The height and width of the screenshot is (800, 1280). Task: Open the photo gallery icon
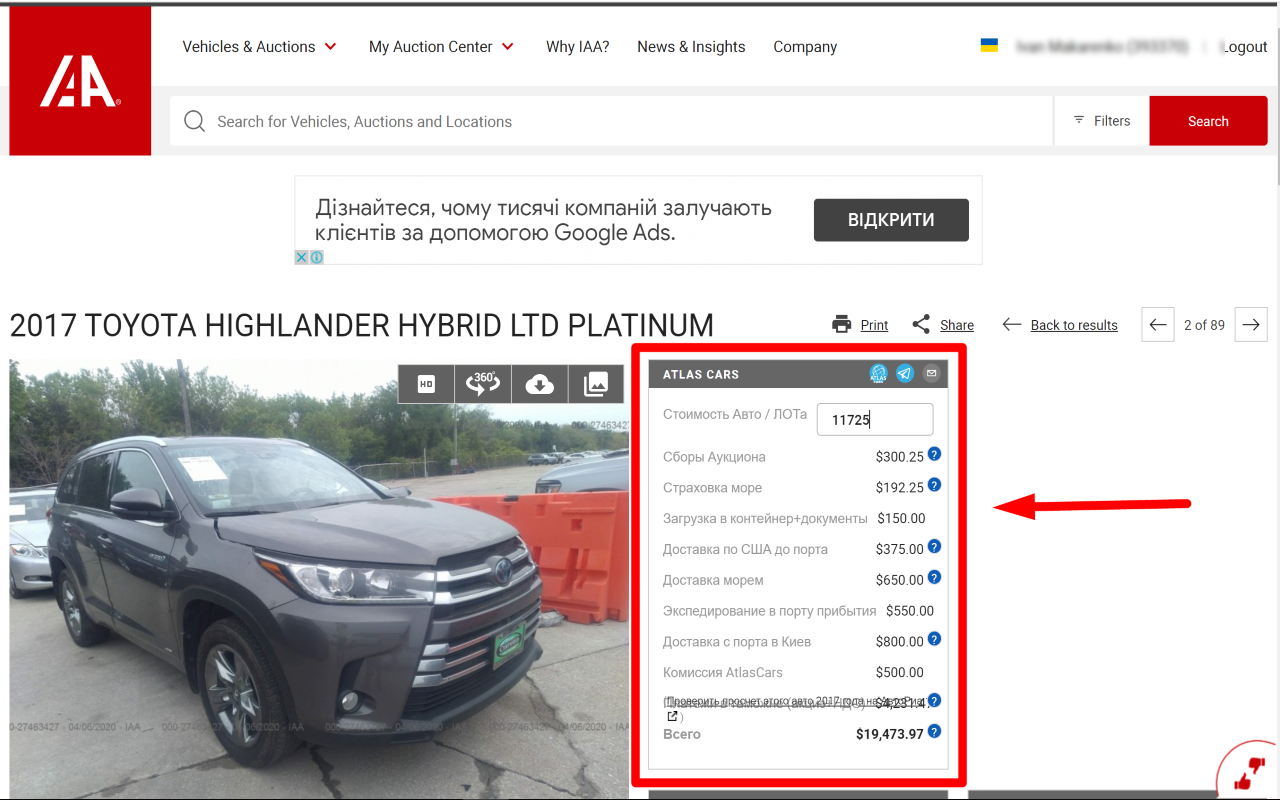596,384
